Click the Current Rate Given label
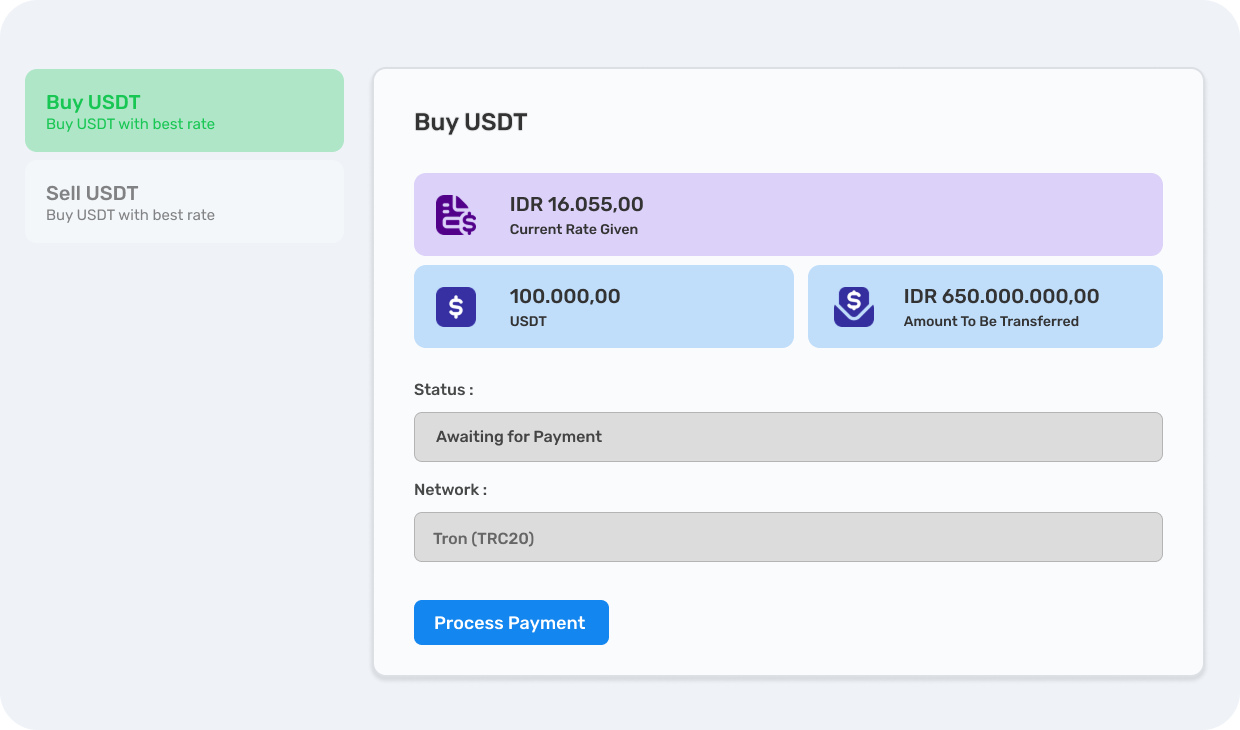The image size is (1240, 730). coord(574,229)
